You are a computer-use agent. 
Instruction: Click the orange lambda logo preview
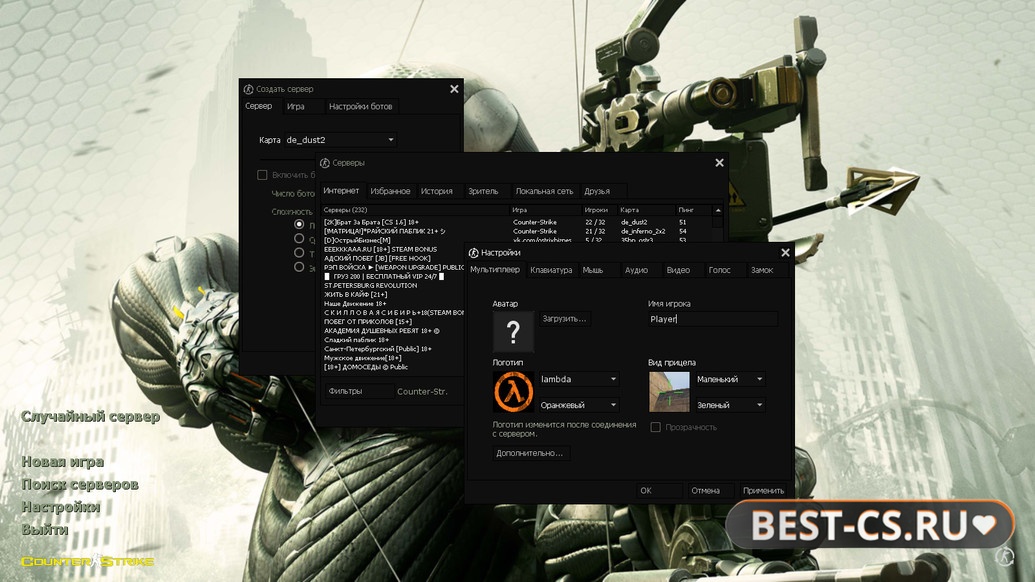pyautogui.click(x=513, y=391)
